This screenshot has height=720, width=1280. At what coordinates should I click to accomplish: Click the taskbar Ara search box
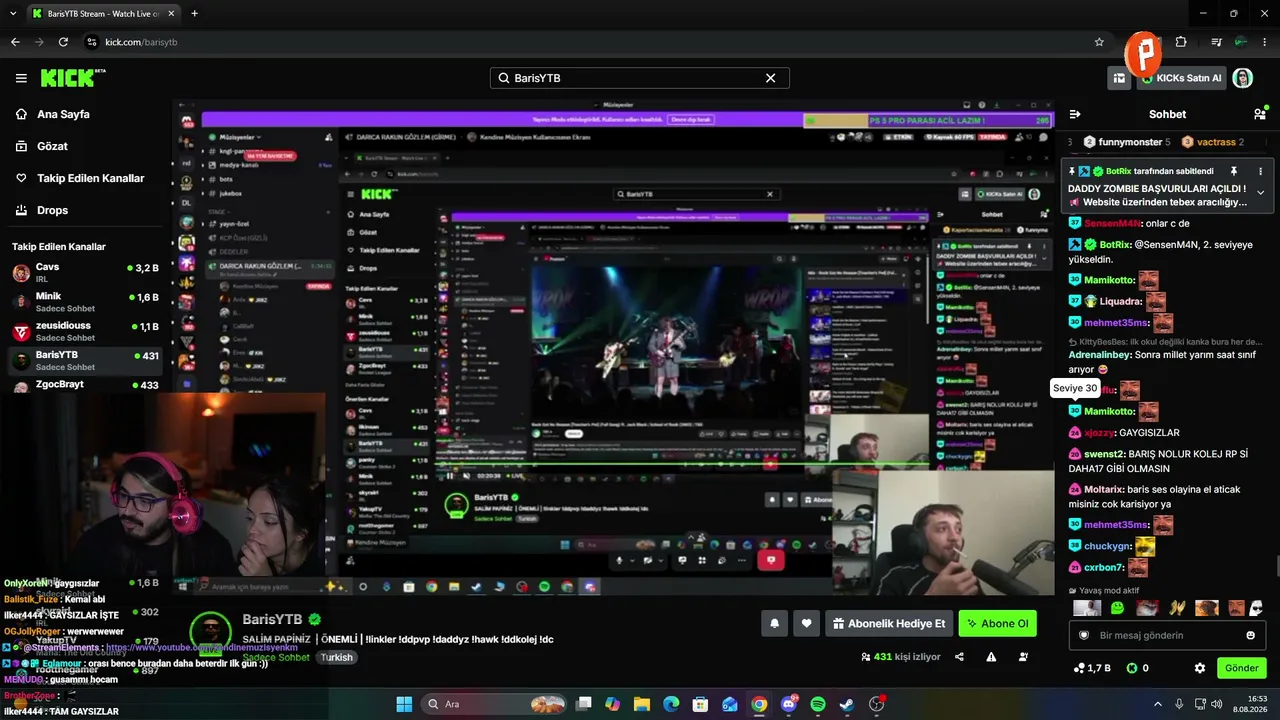pyautogui.click(x=495, y=704)
